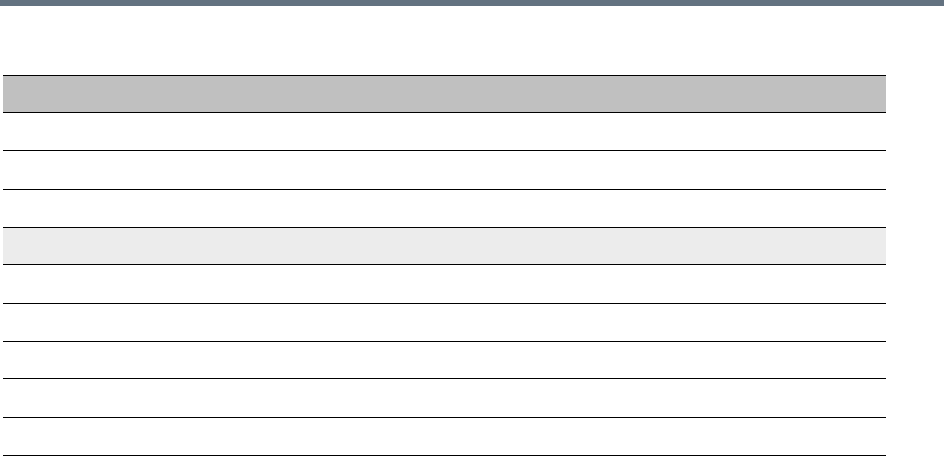Click the light gray highlighted fourth row
This screenshot has width=944, height=456.
coord(443,246)
